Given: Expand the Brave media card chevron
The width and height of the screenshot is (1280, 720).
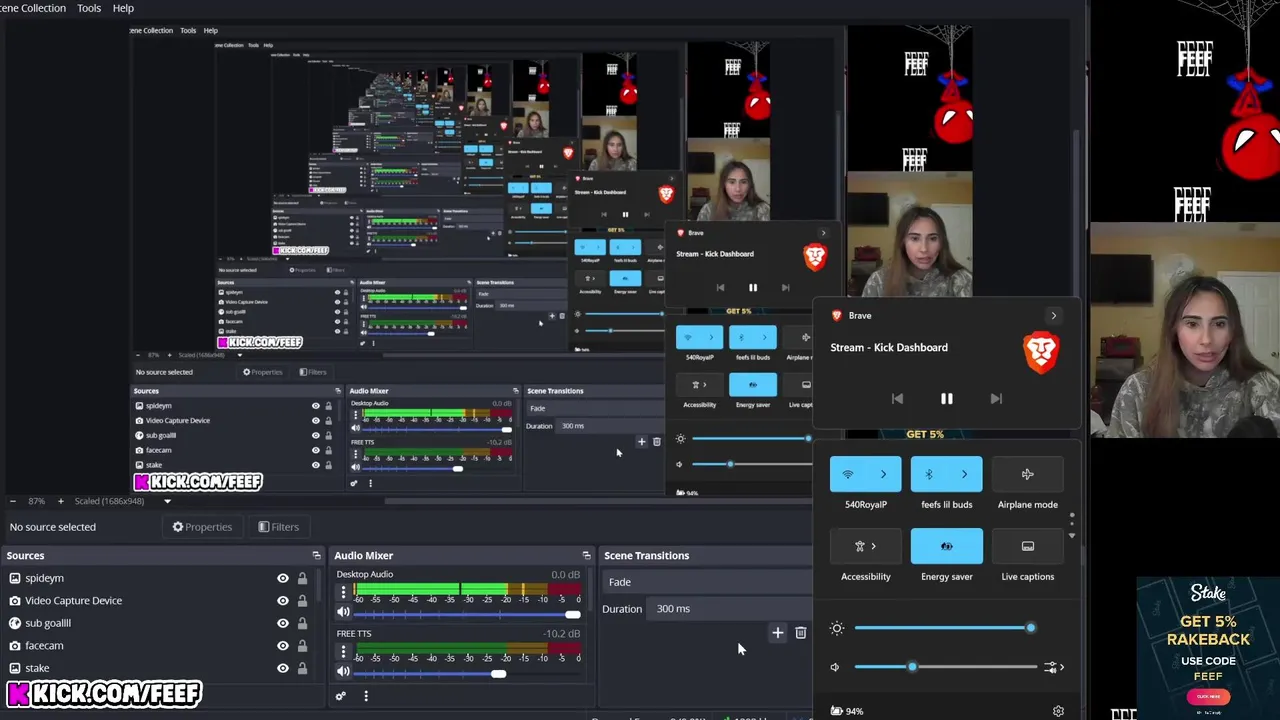Looking at the screenshot, I should point(1053,316).
